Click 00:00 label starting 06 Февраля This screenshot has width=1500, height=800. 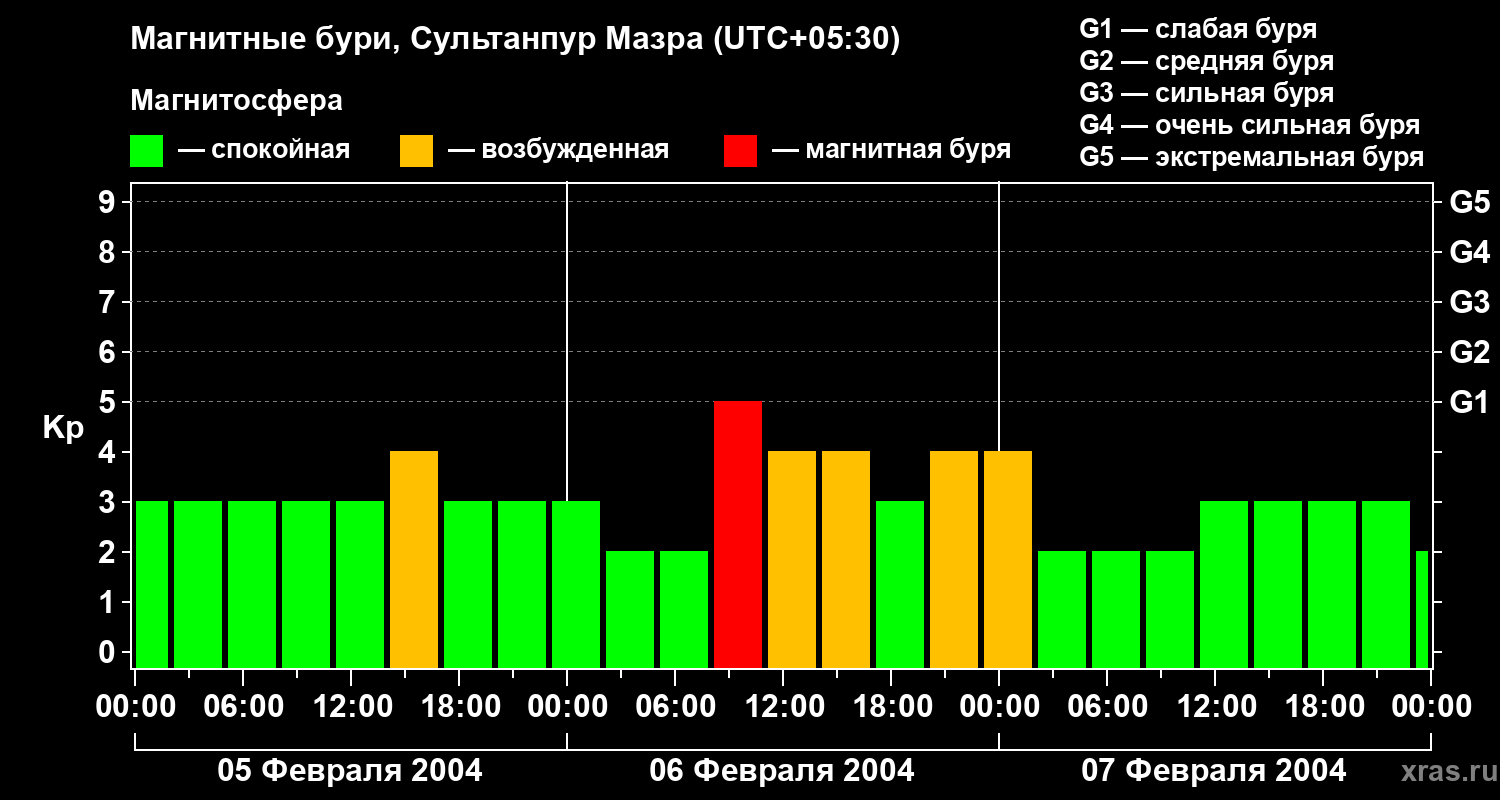click(567, 707)
